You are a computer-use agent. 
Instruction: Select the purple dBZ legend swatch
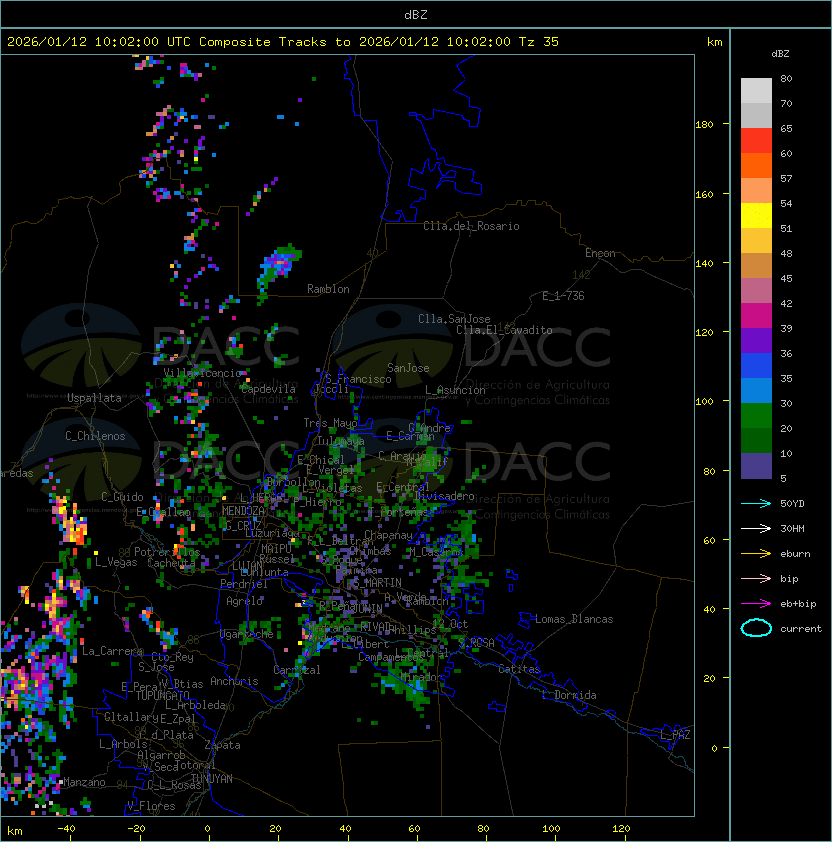(x=756, y=340)
